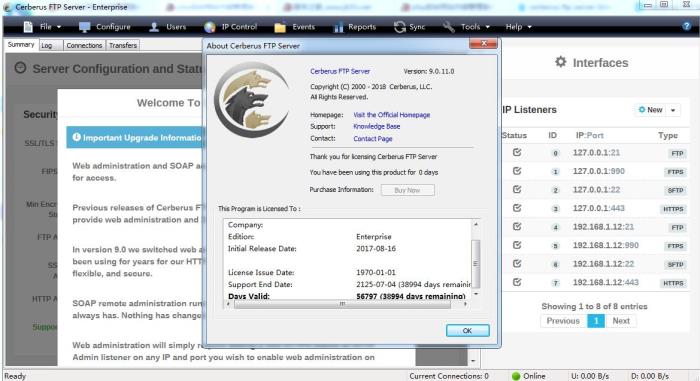The height and width of the screenshot is (381, 700).
Task: Sort listeners by ID column header
Action: point(552,135)
